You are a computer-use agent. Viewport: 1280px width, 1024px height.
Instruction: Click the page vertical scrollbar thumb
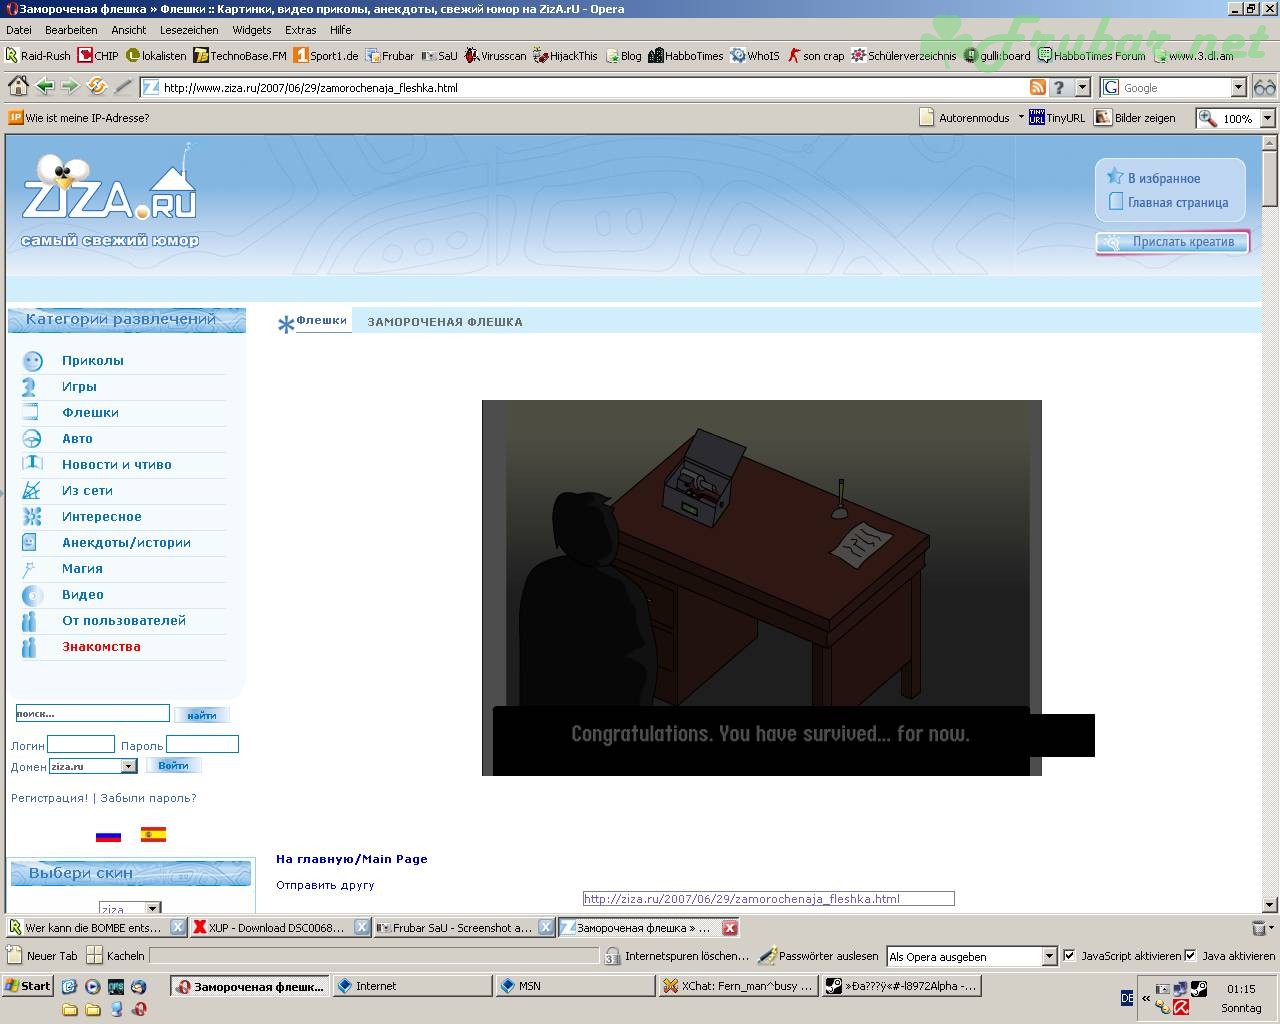tap(1270, 180)
